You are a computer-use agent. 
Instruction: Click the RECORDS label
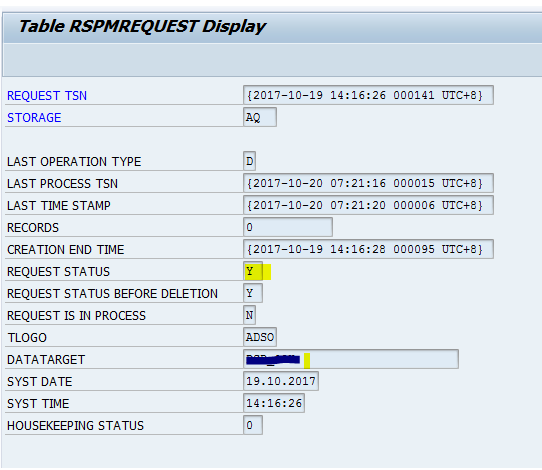pos(33,228)
